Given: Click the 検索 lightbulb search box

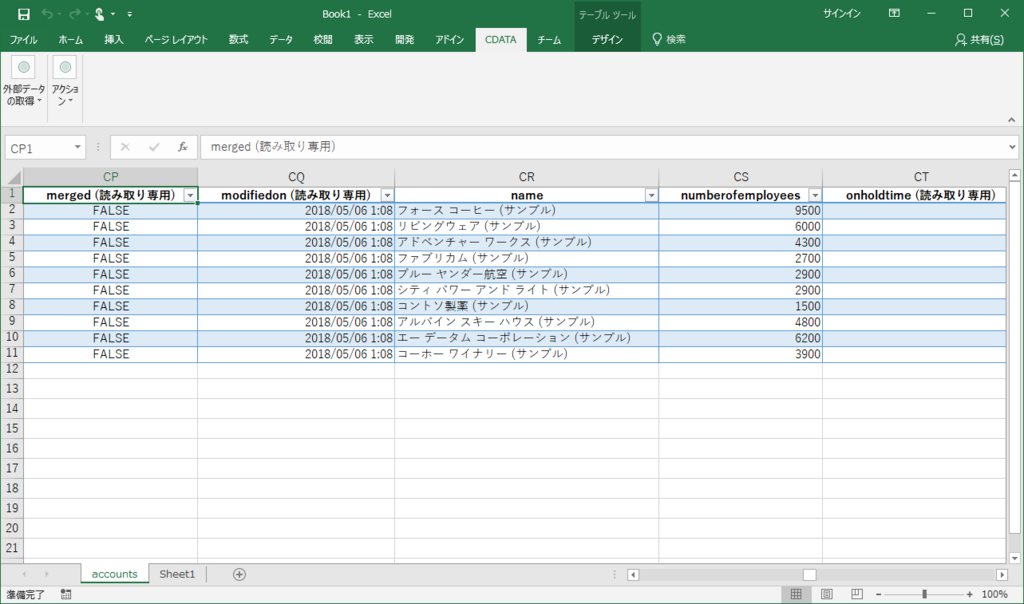Looking at the screenshot, I should tap(669, 40).
